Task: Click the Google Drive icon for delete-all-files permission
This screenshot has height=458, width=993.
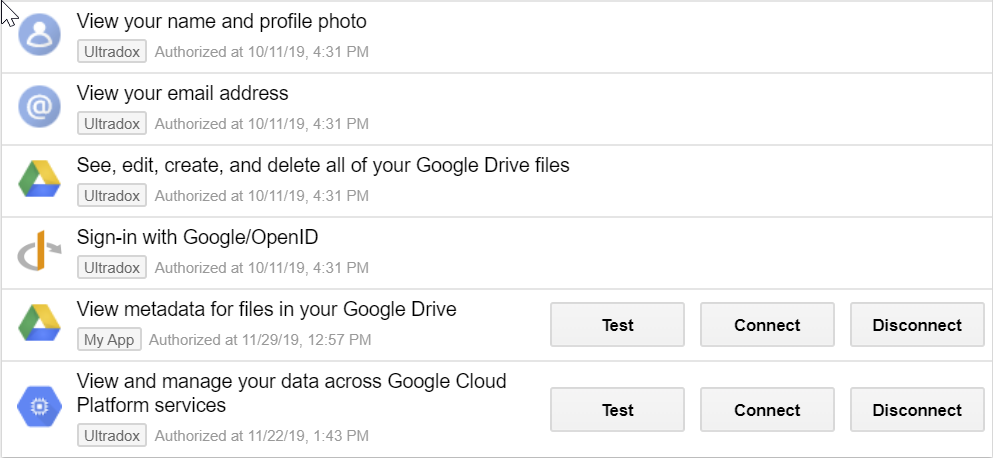Action: [39, 179]
